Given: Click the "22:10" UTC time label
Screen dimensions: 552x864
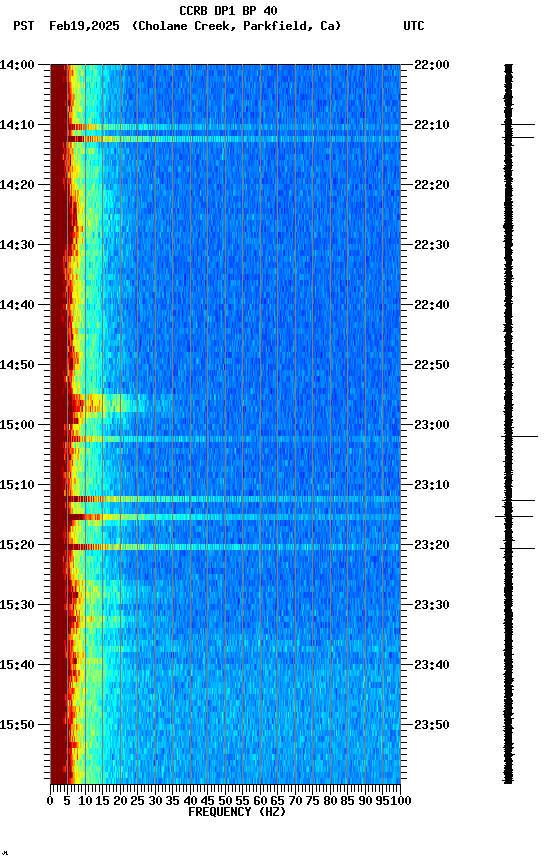Looking at the screenshot, I should coord(432,125).
